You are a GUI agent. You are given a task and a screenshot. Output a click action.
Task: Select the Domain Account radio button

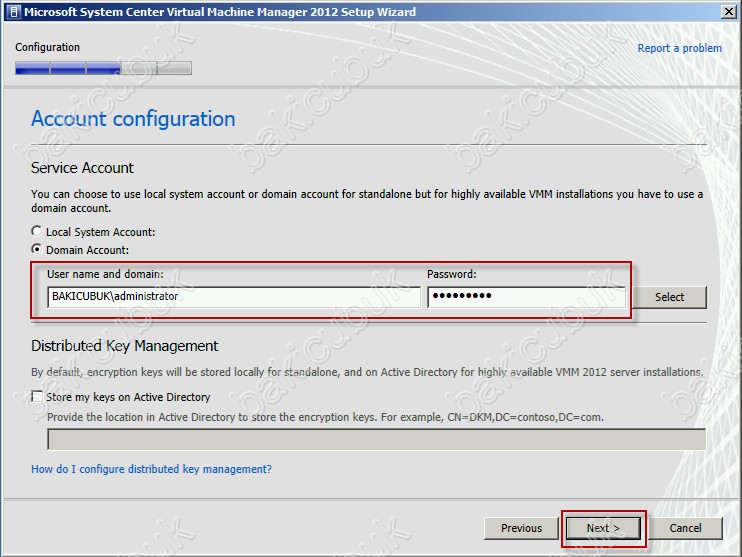36,249
